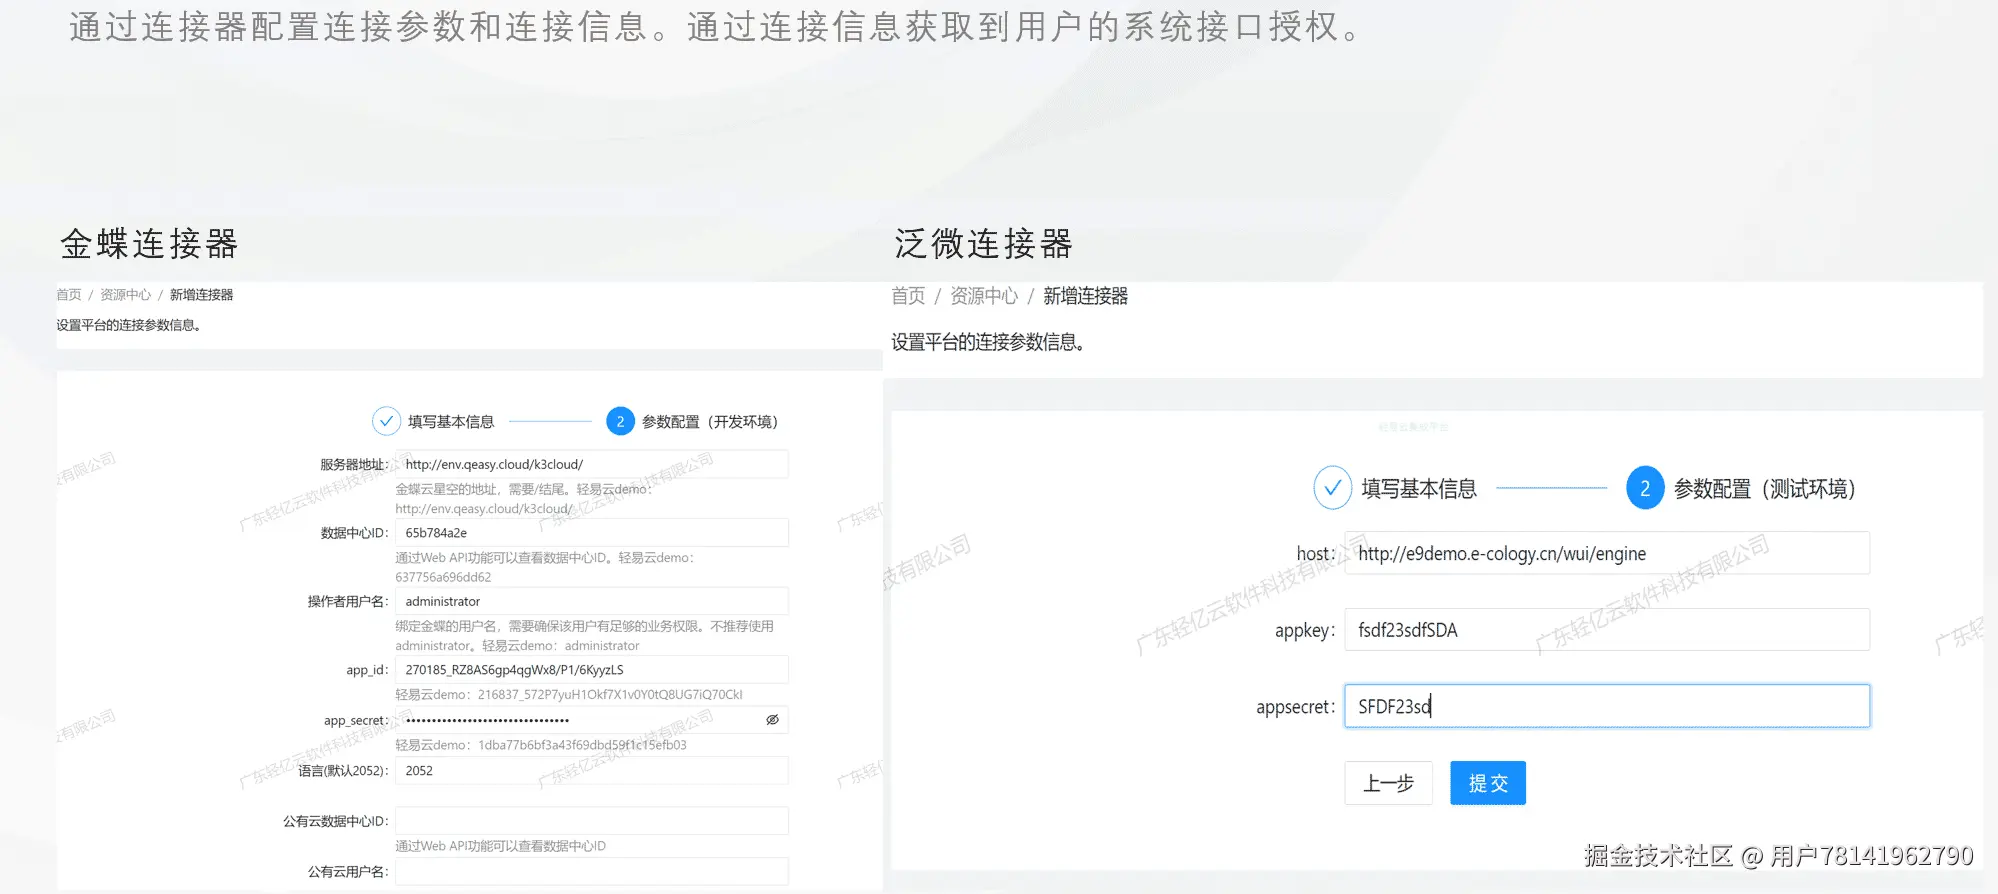This screenshot has width=1998, height=894.
Task: Click hint text starting 轻易云demo: 1dba77b6
Action: 541,745
